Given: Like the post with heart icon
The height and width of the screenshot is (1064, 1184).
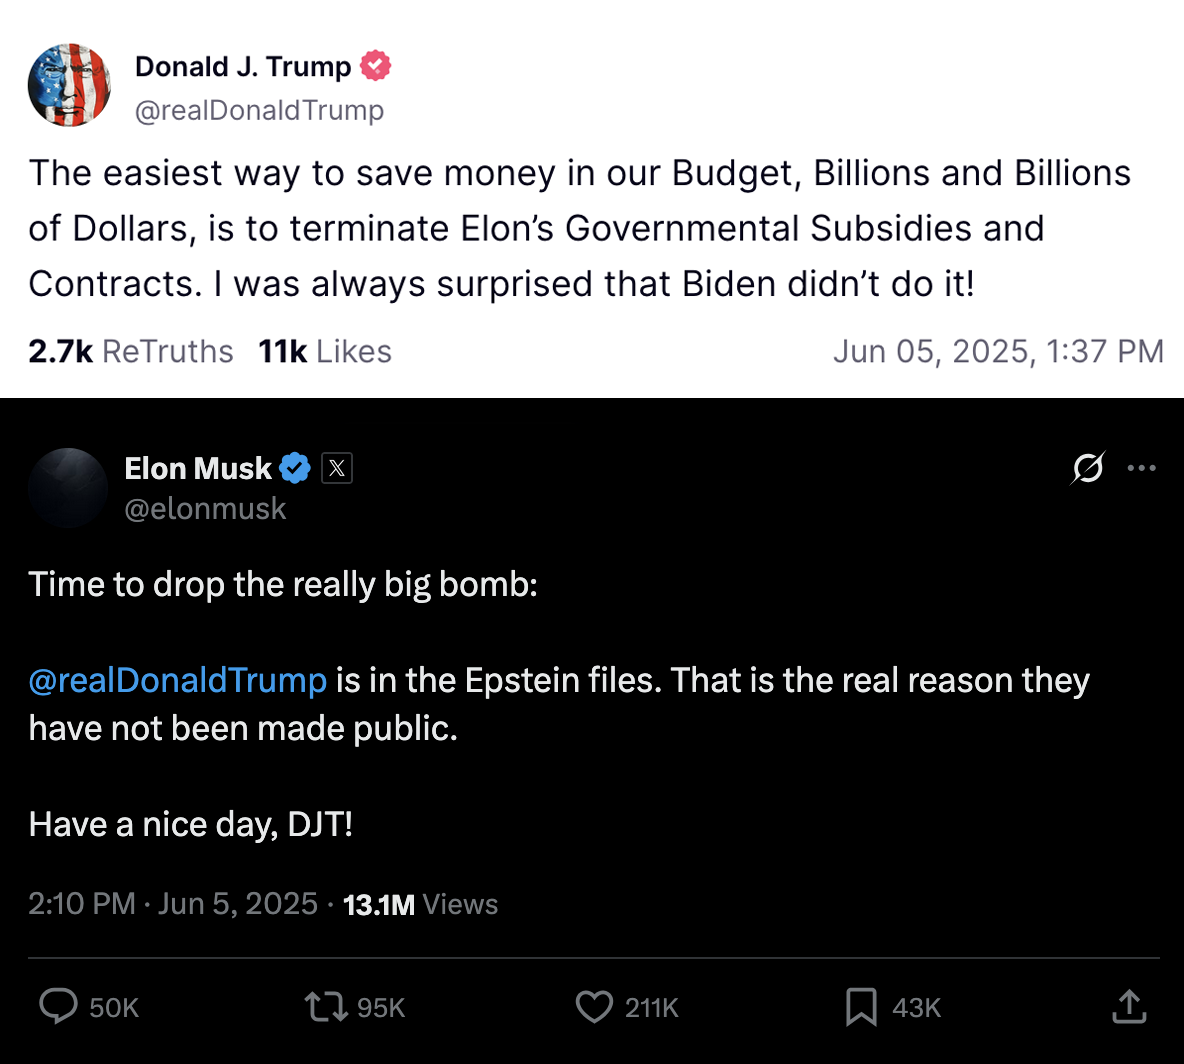Looking at the screenshot, I should [x=594, y=1006].
